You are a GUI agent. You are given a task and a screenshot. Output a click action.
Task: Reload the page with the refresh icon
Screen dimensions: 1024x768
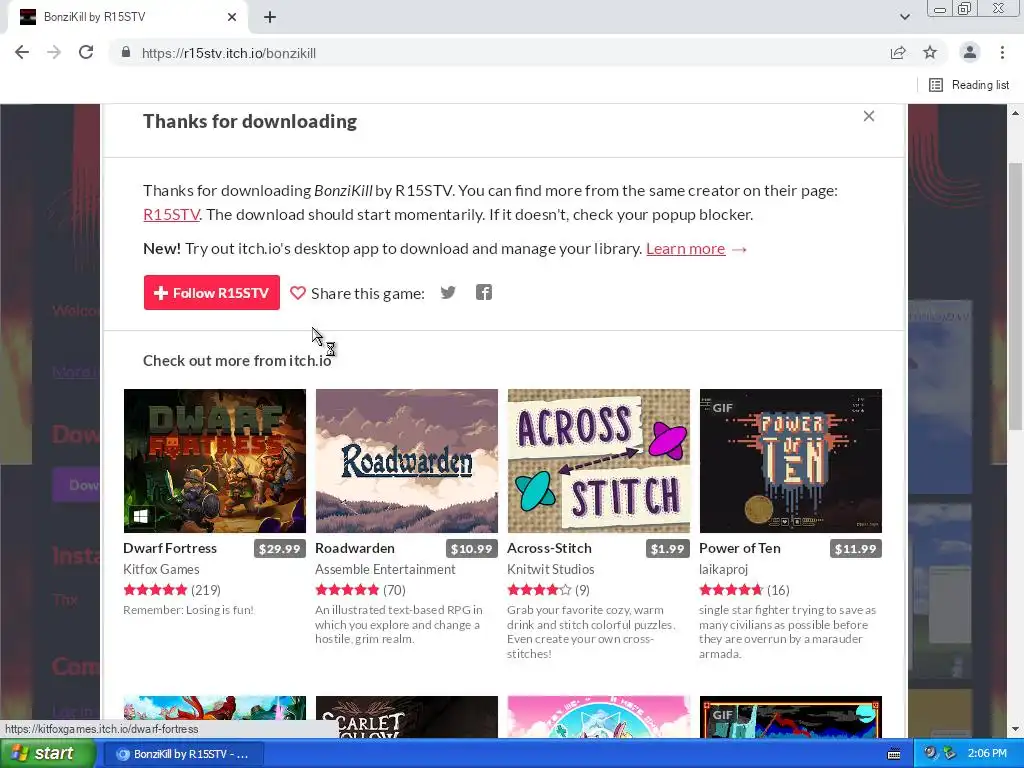point(86,52)
